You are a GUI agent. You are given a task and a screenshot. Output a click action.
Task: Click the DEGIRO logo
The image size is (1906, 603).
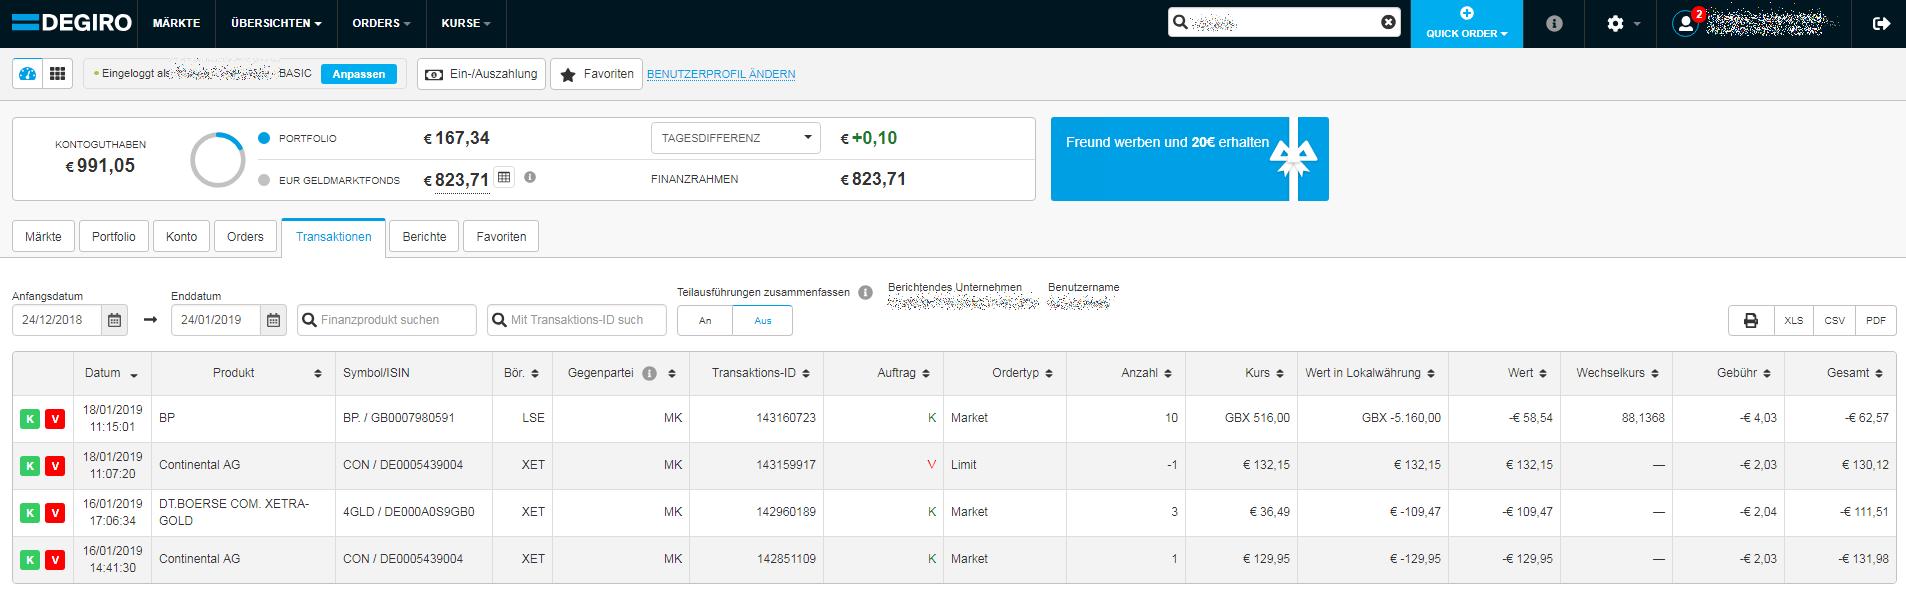pyautogui.click(x=71, y=23)
